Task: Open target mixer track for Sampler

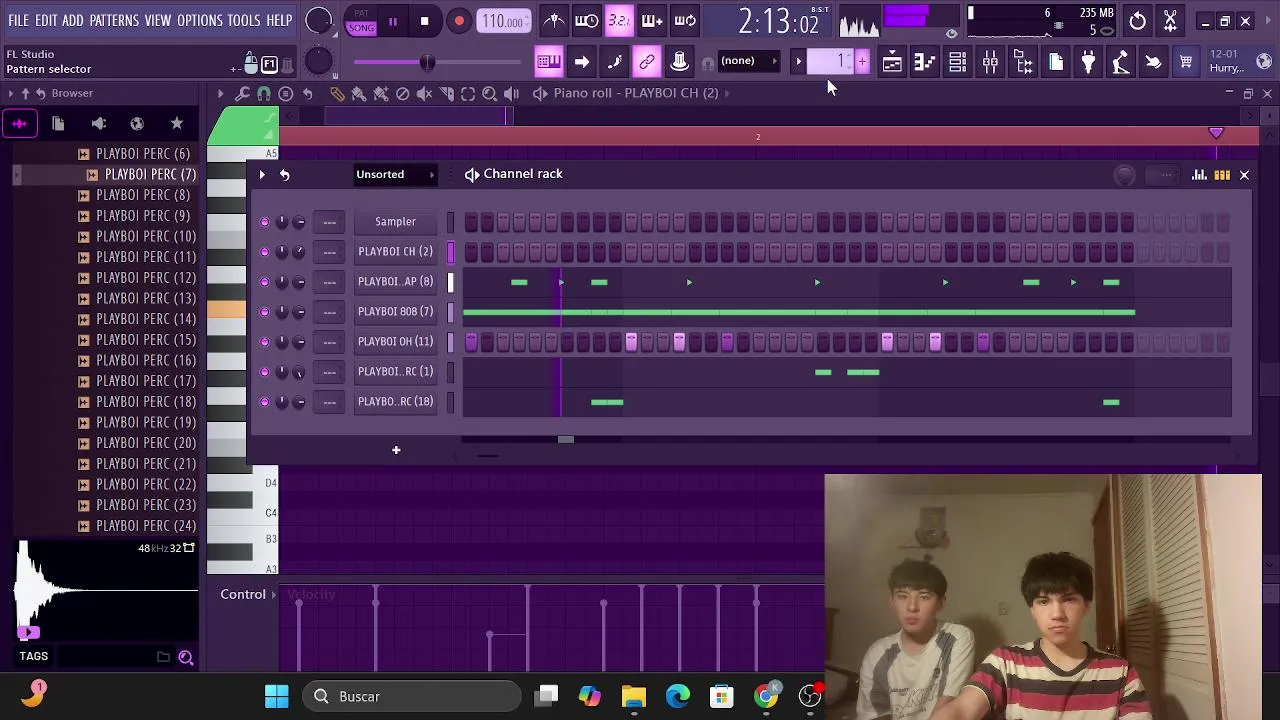Action: (329, 222)
